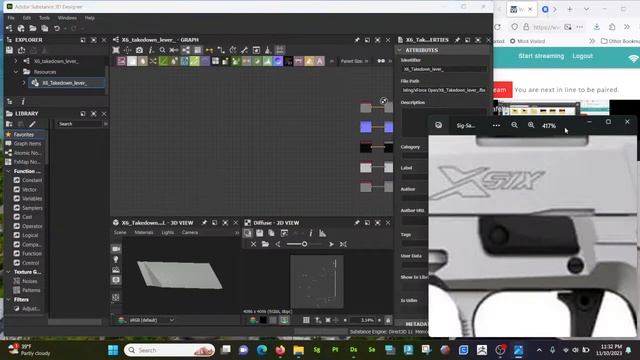Collapse the Texture Generators category
This screenshot has width=640, height=360.
pyautogui.click(x=9, y=272)
